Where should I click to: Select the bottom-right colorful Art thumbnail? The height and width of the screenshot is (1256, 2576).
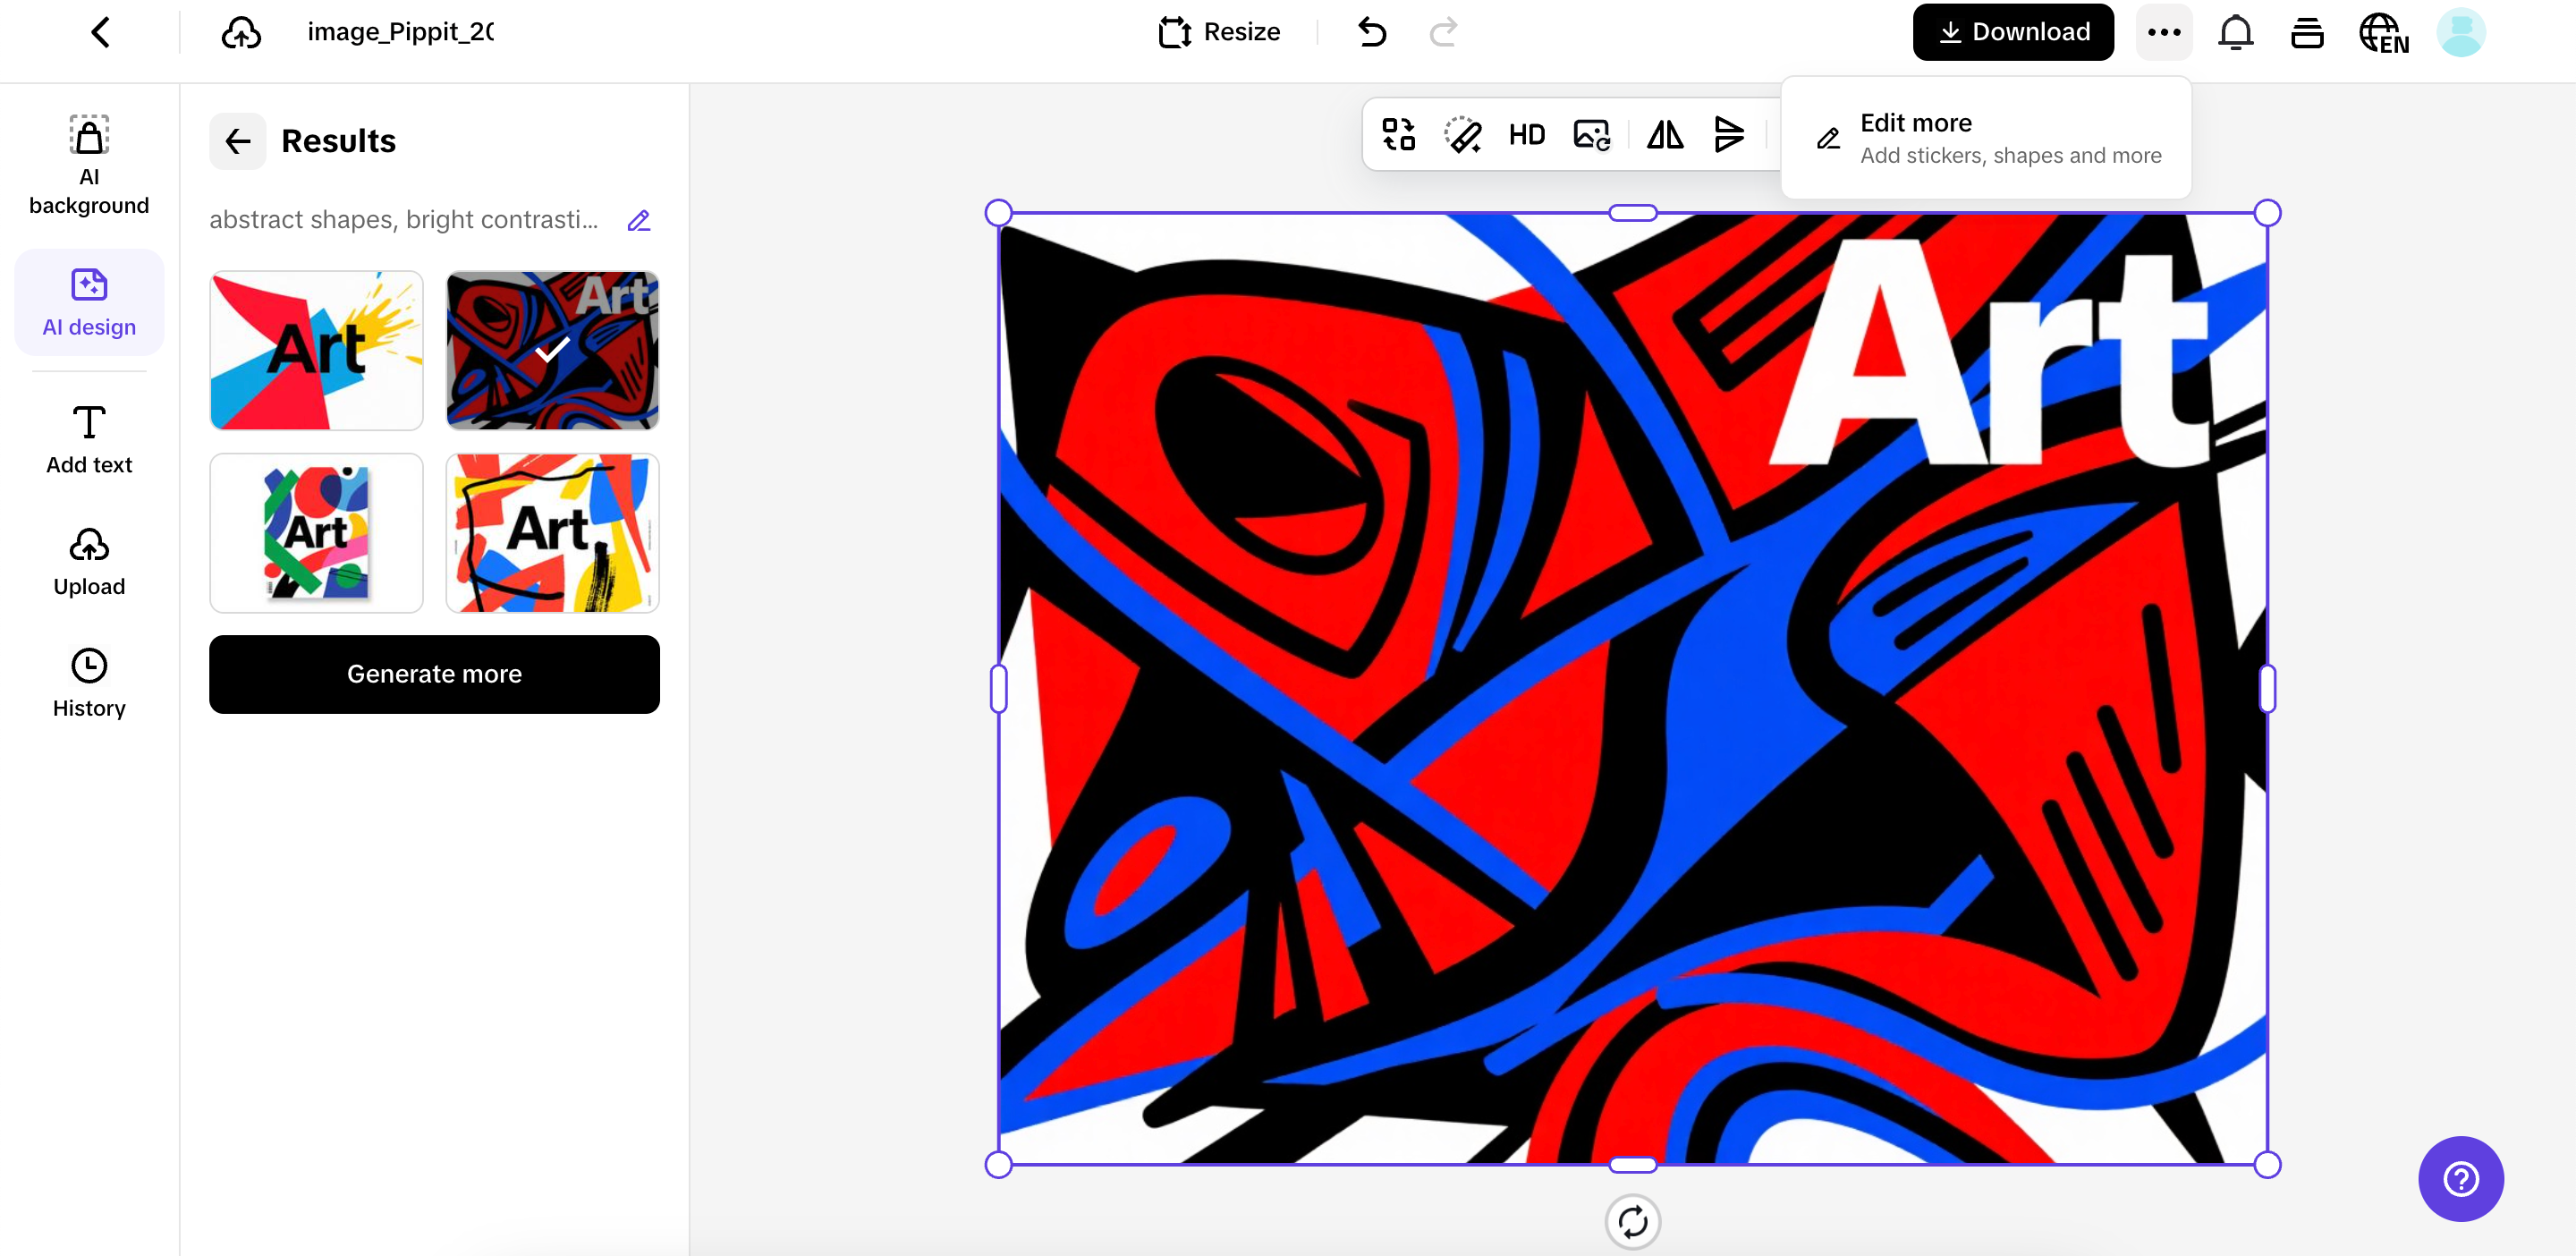(552, 533)
